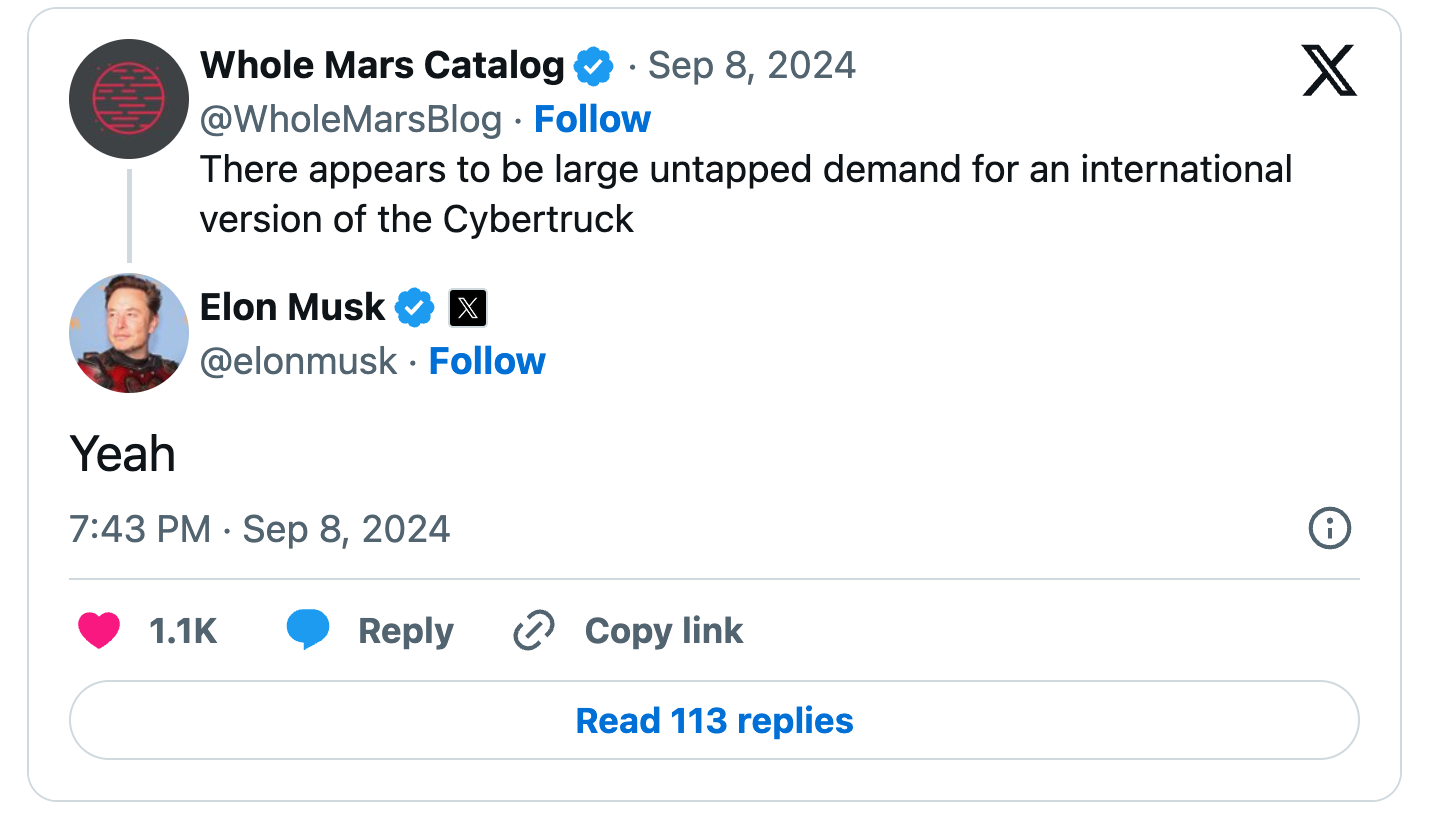Click the blue reply speech bubble icon

[308, 631]
